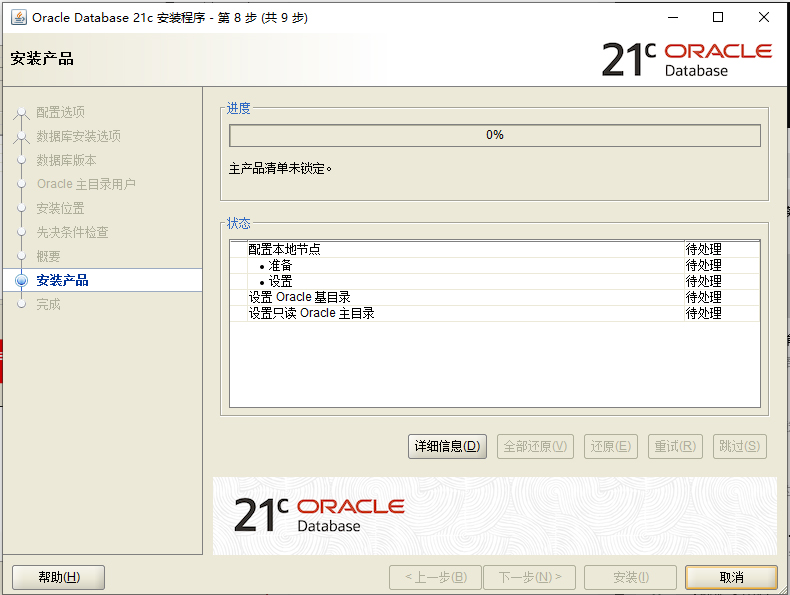The width and height of the screenshot is (790, 595).
Task: Click the 详细信息(D) button
Action: tap(447, 446)
